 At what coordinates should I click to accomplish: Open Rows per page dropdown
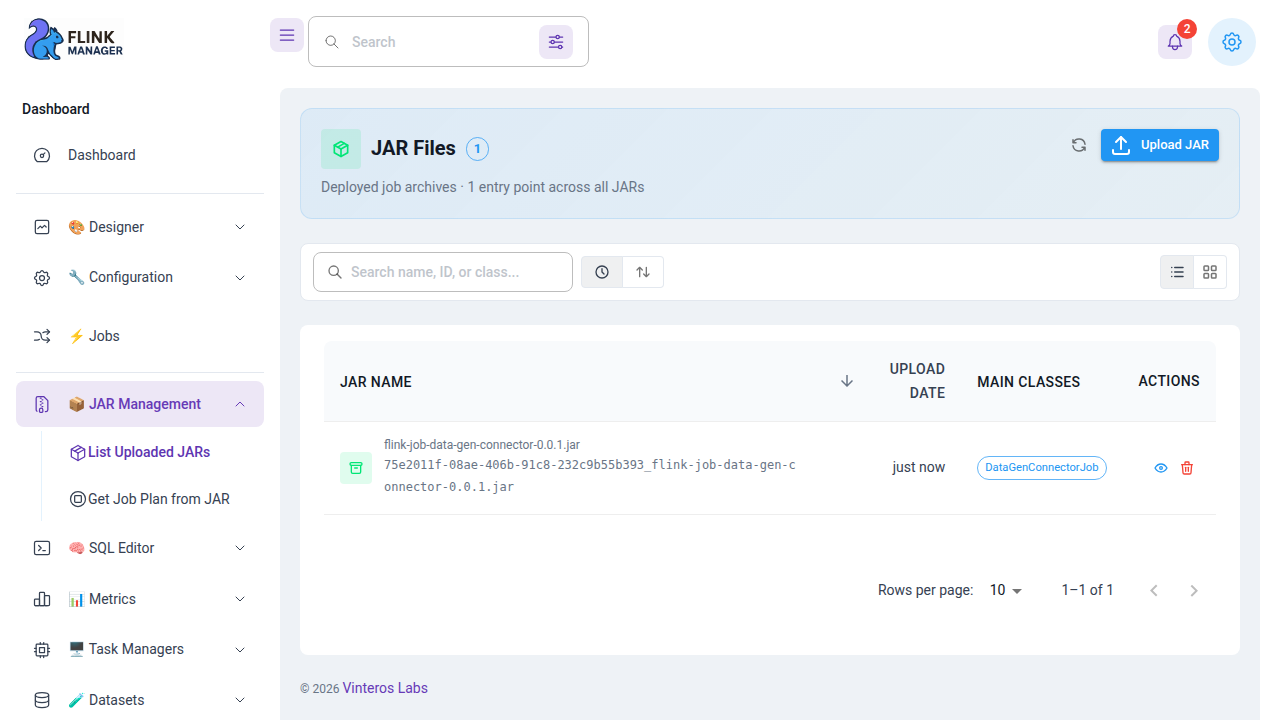1006,590
